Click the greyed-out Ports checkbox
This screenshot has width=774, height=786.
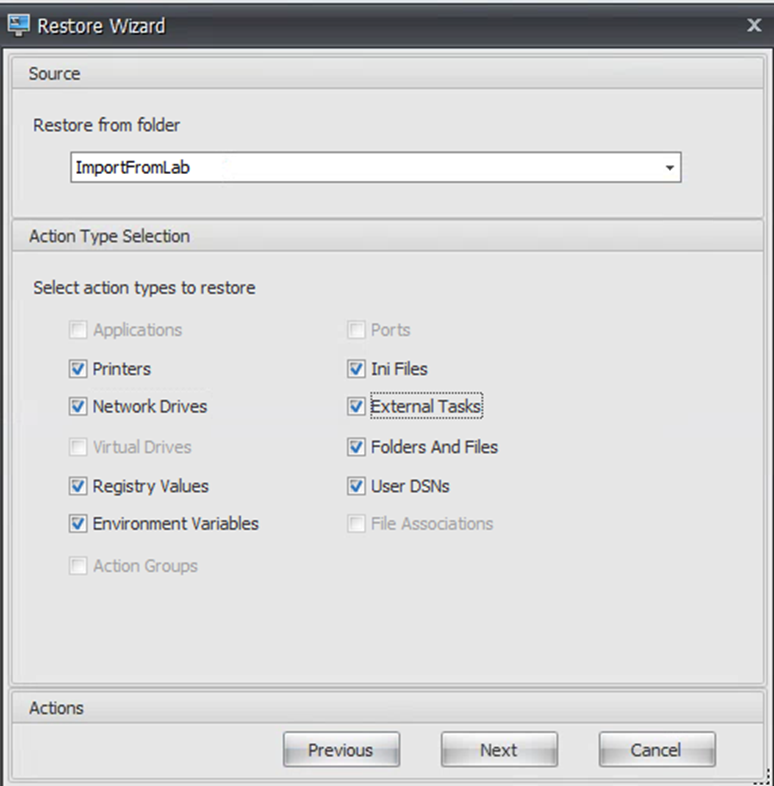(x=356, y=330)
